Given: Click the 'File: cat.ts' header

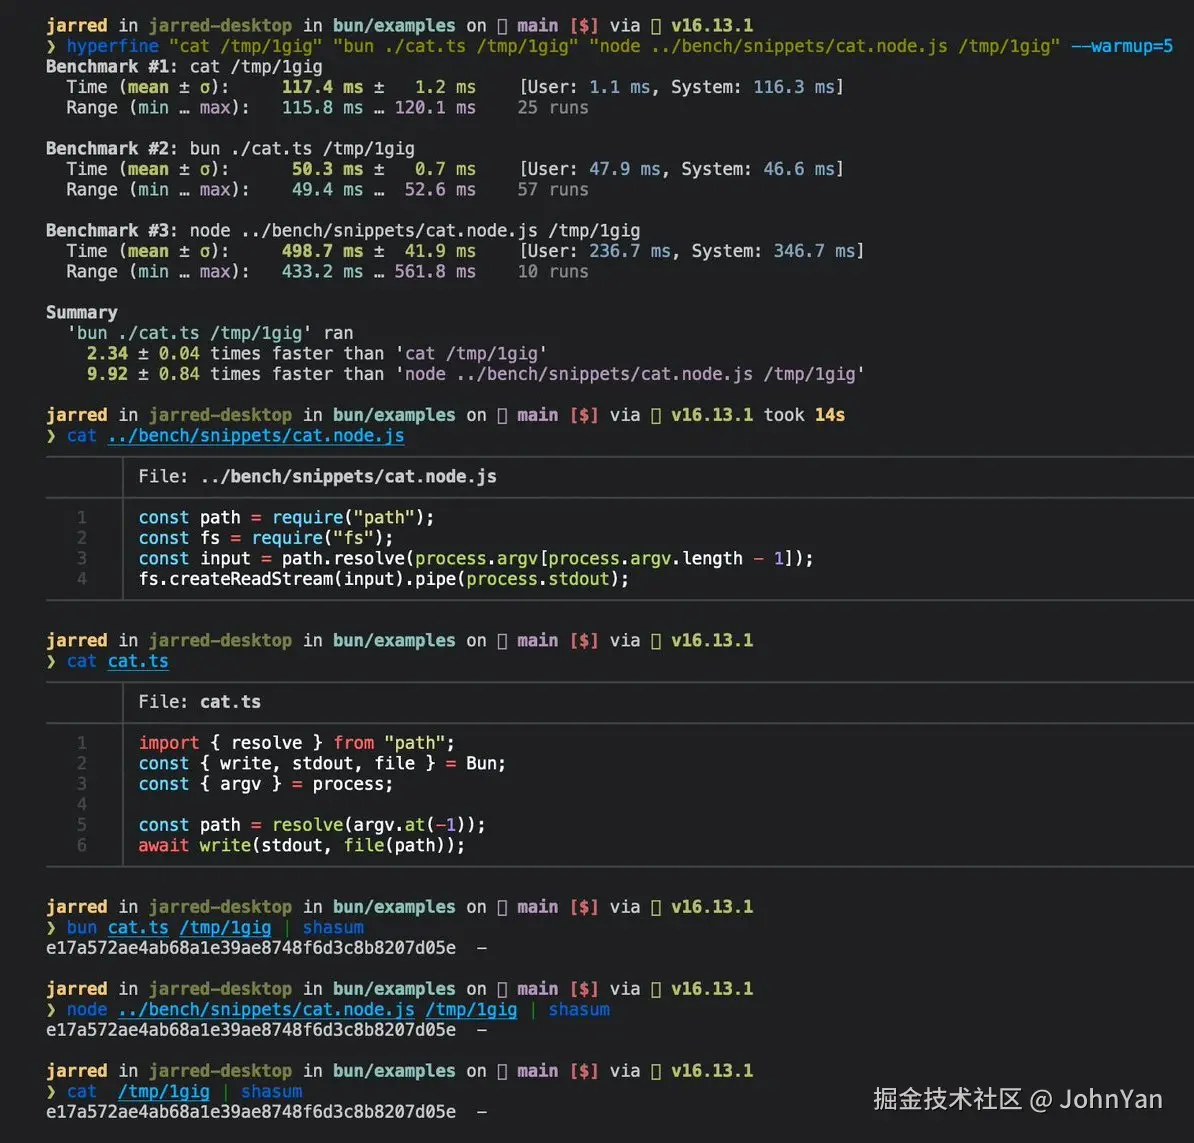Looking at the screenshot, I should 200,702.
